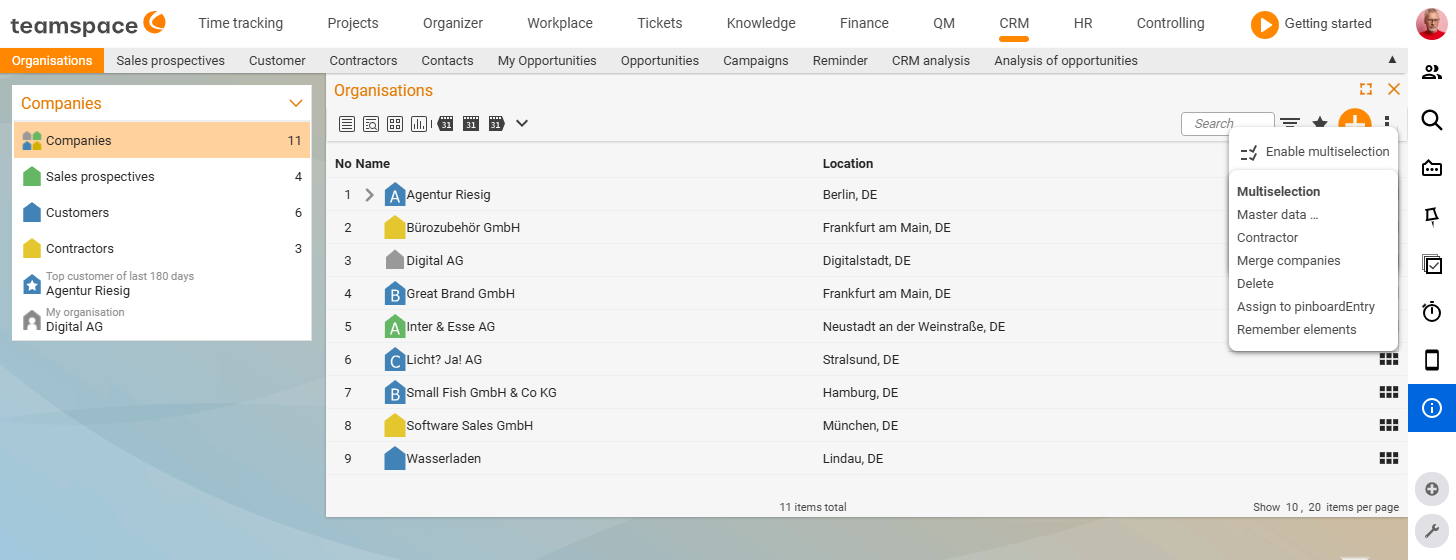This screenshot has width=1456, height=560.
Task: Go to next calendar period icon
Action: click(496, 124)
